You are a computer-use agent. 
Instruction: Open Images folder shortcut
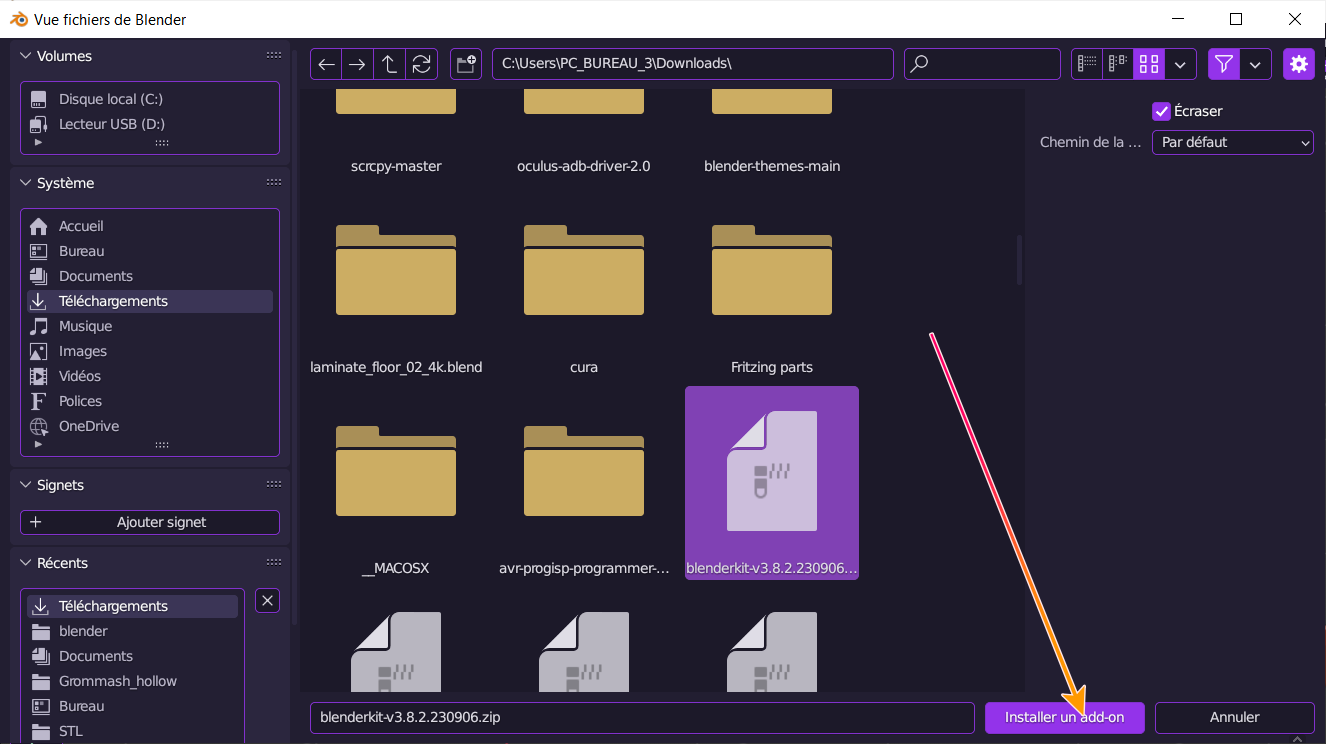tap(150, 351)
